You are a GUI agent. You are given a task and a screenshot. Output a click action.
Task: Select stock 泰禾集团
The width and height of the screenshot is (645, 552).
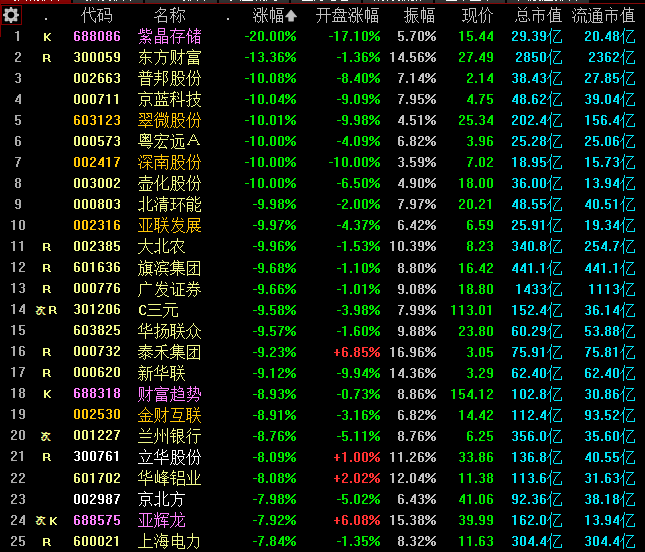coord(169,352)
